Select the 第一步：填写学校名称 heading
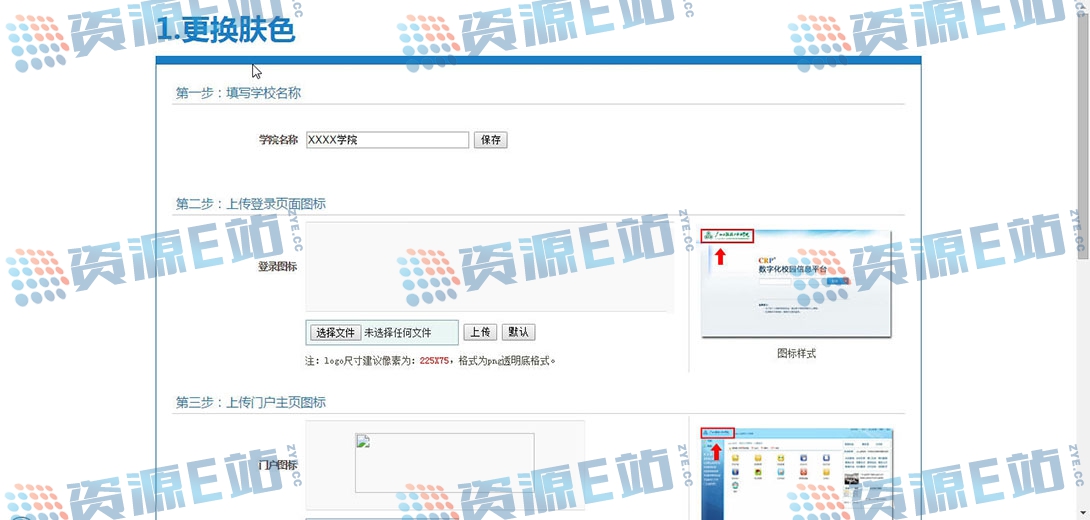Screen dimensions: 1090x520 pos(238,93)
